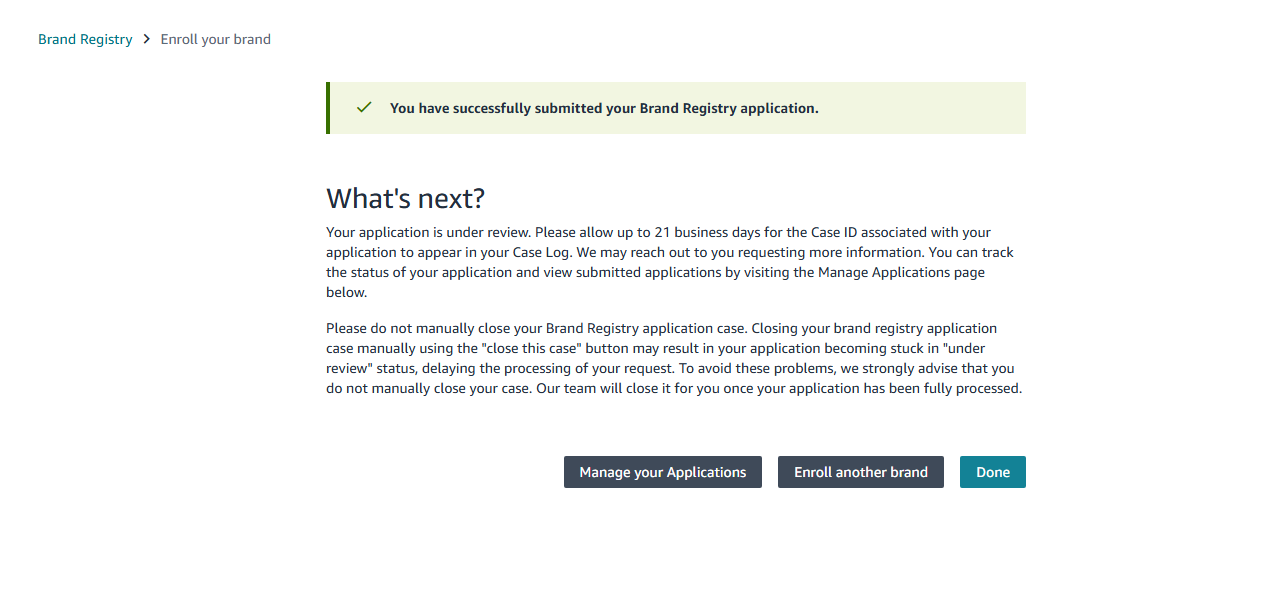Select the Enroll your brand breadcrumb

pos(216,39)
